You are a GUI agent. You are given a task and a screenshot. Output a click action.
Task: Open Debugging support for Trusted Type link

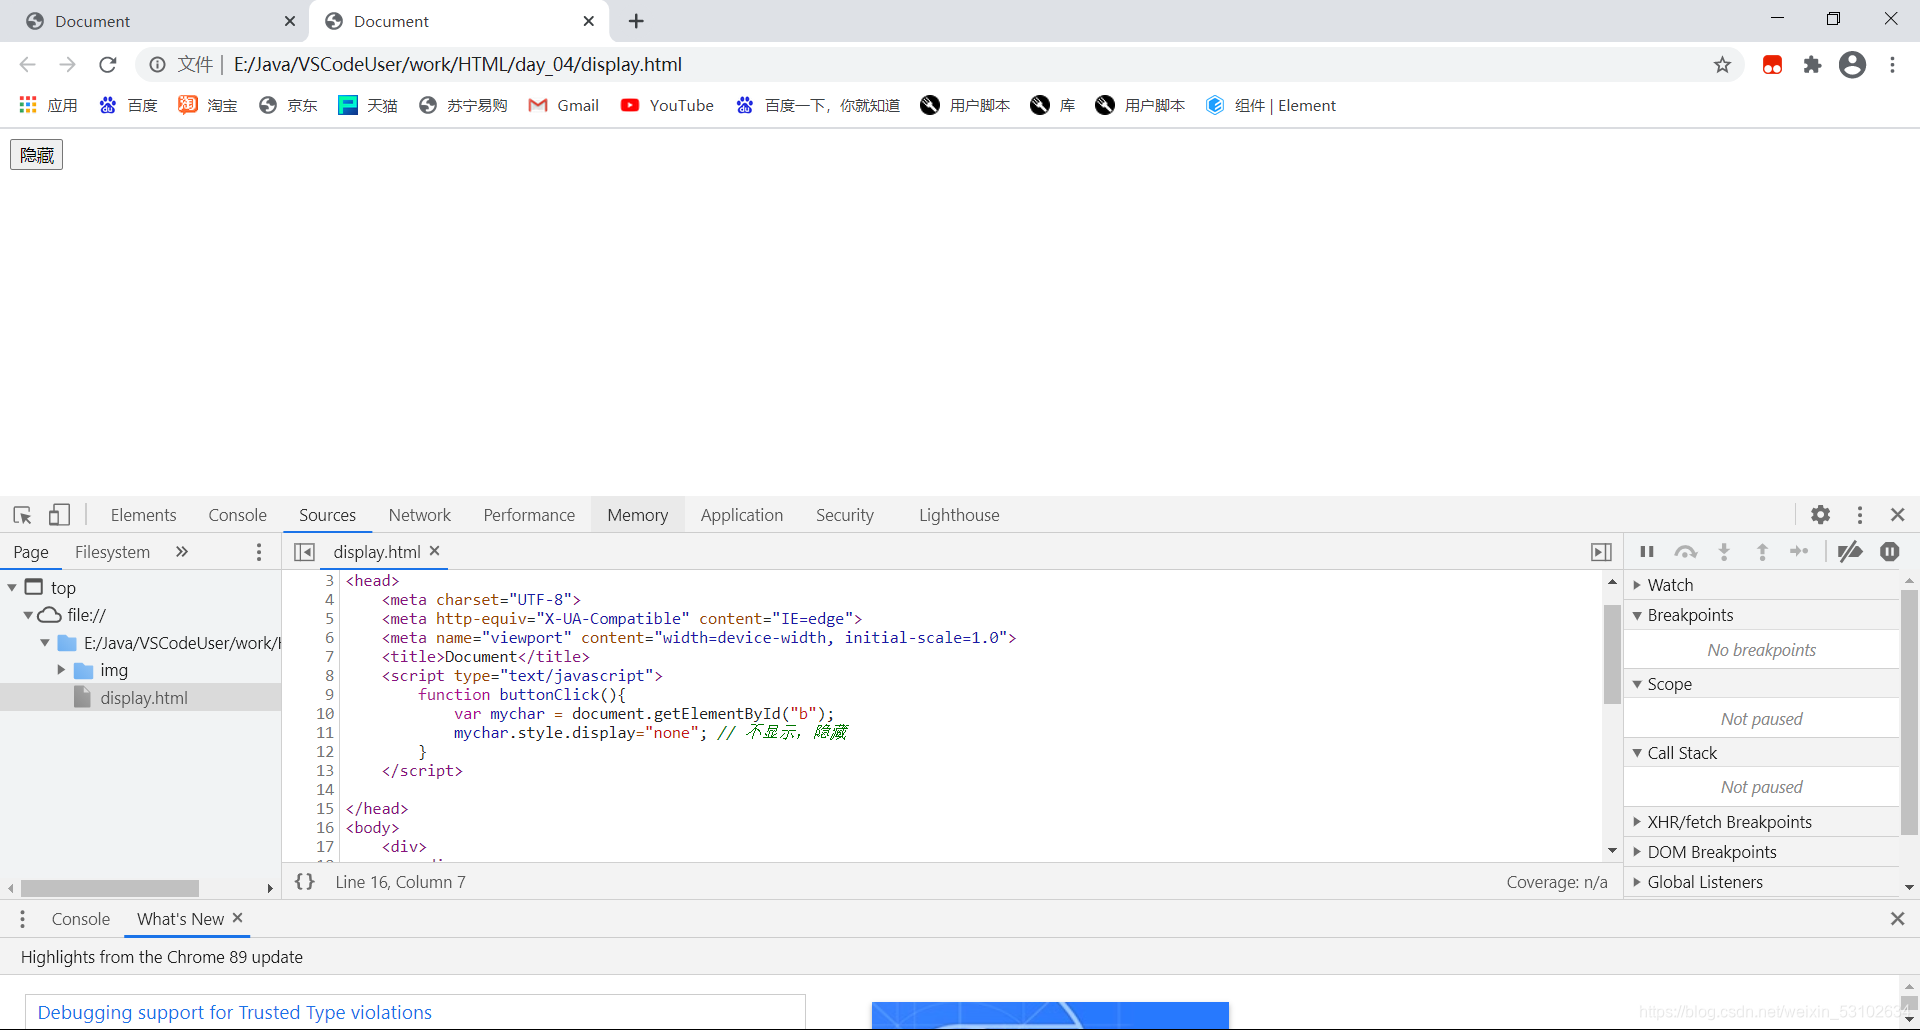[x=235, y=1013]
